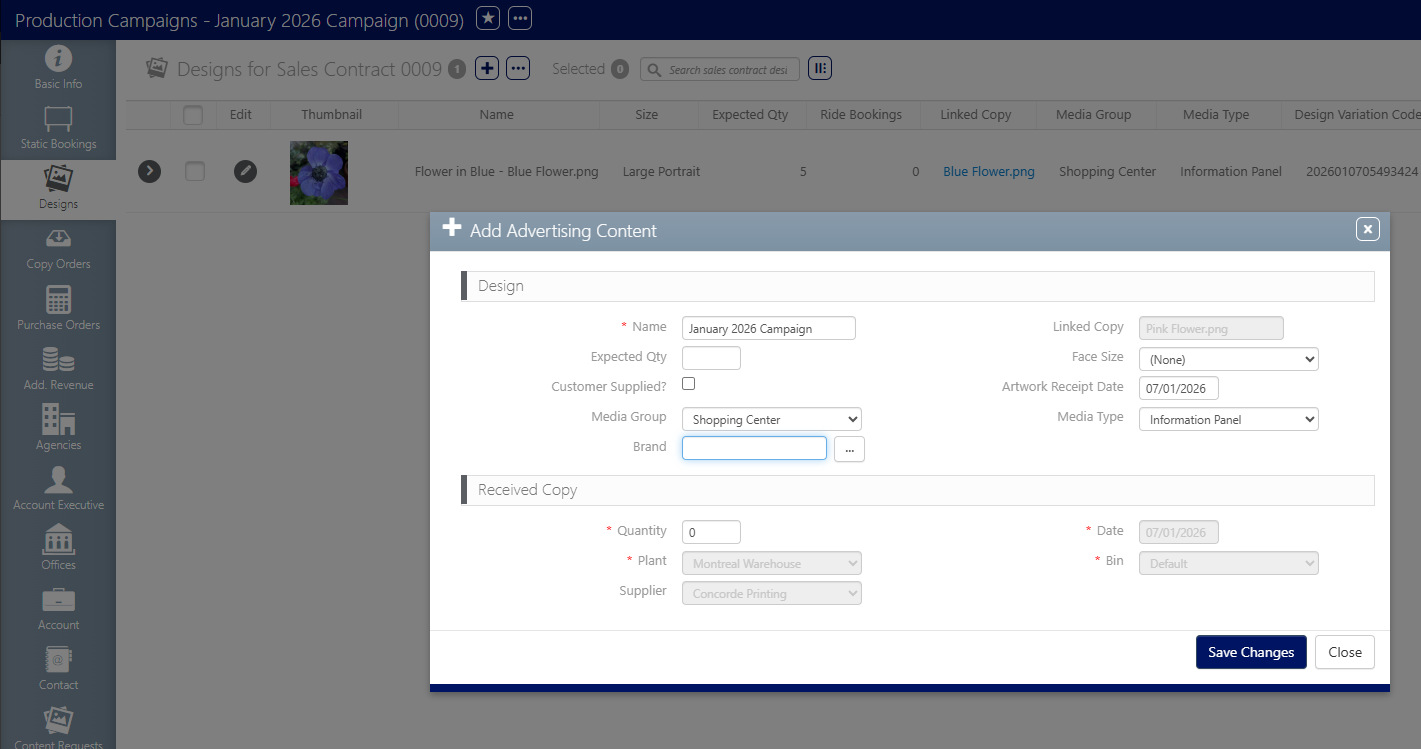The image size is (1421, 749).
Task: Open Copy Orders from the sidebar
Action: (58, 248)
